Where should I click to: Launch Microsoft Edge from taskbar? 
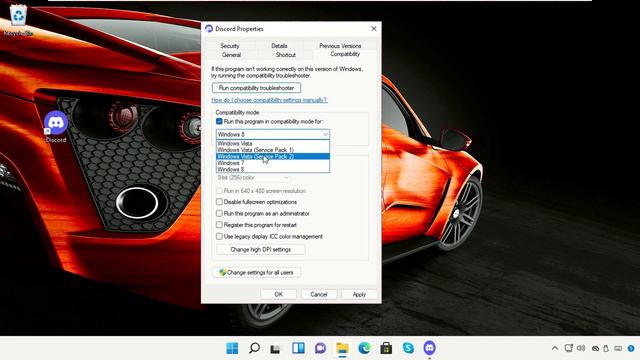pos(364,348)
